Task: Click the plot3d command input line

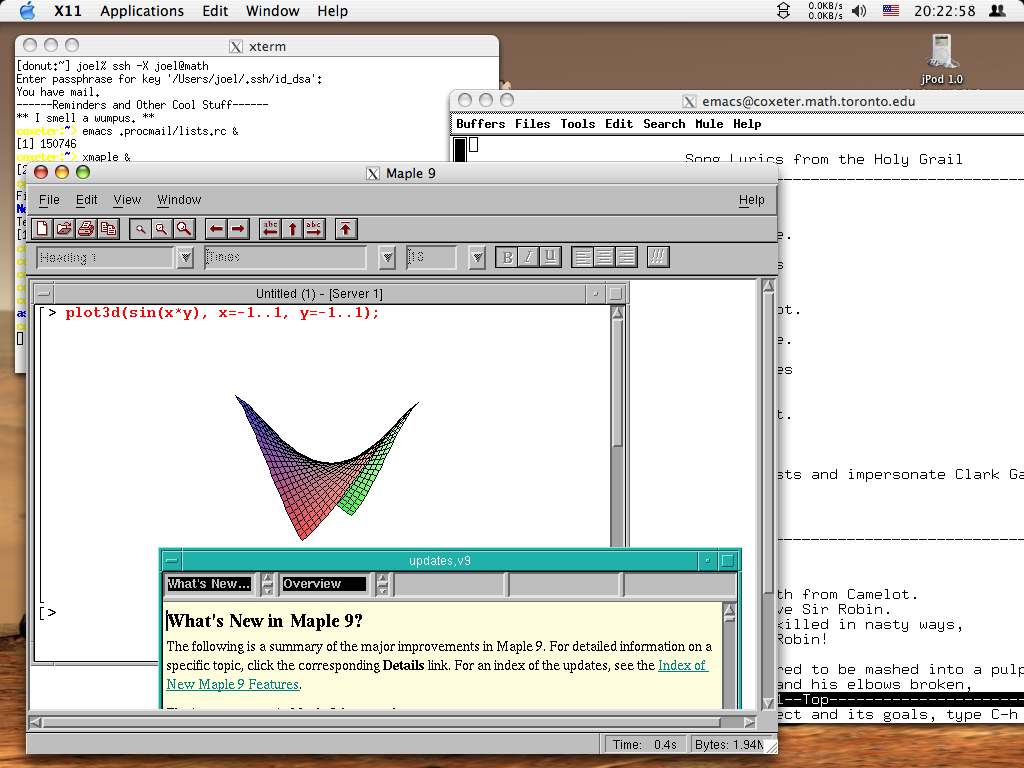Action: pyautogui.click(x=222, y=313)
